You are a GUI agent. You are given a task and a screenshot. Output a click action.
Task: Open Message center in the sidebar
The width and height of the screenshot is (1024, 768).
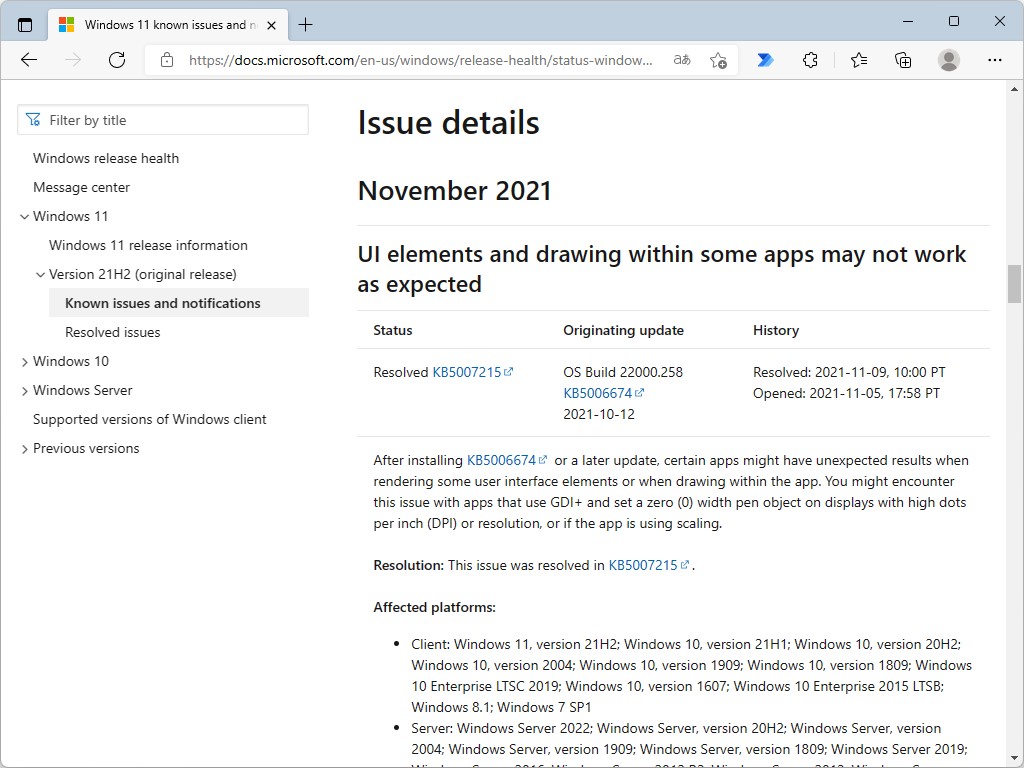tap(81, 187)
